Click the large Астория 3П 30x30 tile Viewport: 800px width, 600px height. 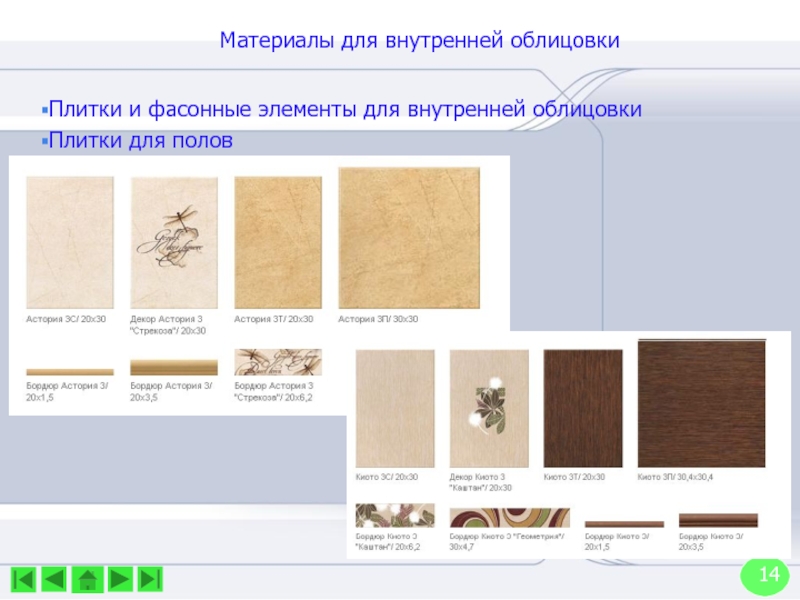(x=409, y=237)
